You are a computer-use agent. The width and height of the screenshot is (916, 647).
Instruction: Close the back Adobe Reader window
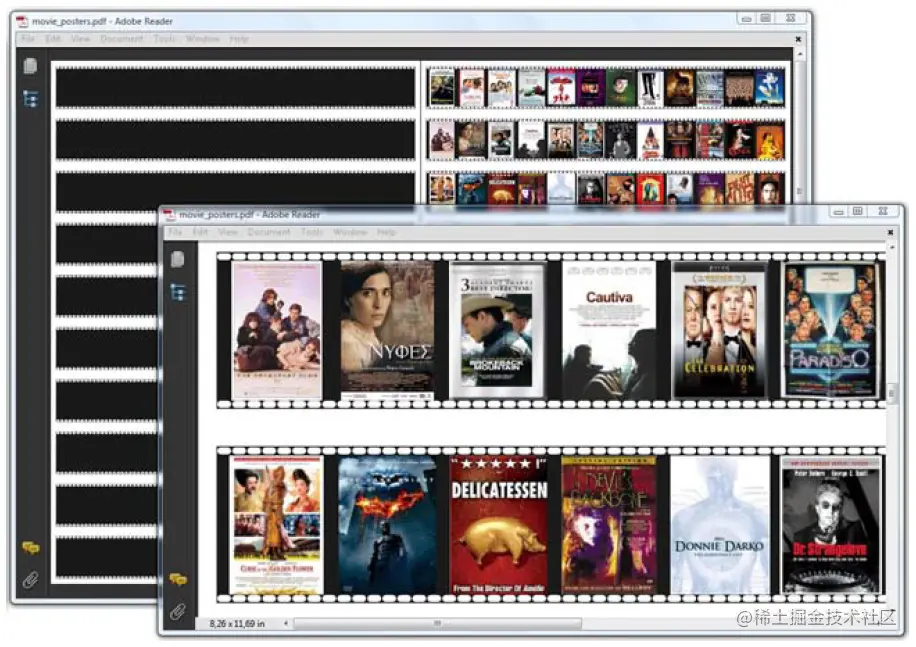click(x=790, y=18)
